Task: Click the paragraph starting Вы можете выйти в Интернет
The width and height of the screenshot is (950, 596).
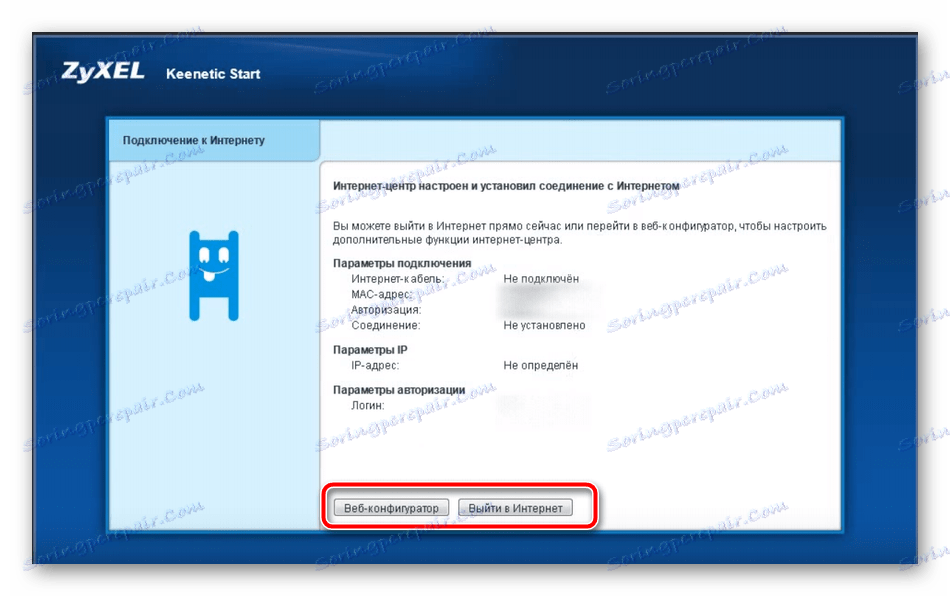Action: [x=579, y=233]
